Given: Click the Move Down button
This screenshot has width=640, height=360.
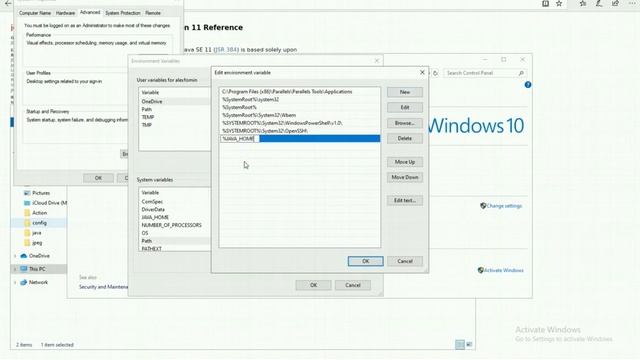Looking at the screenshot, I should (x=404, y=178).
